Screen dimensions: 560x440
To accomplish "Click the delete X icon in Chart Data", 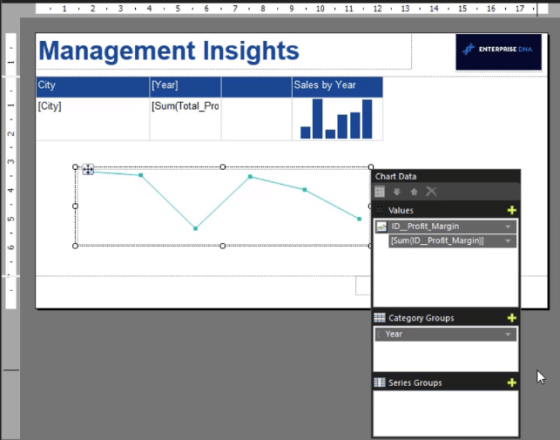I will (x=431, y=192).
